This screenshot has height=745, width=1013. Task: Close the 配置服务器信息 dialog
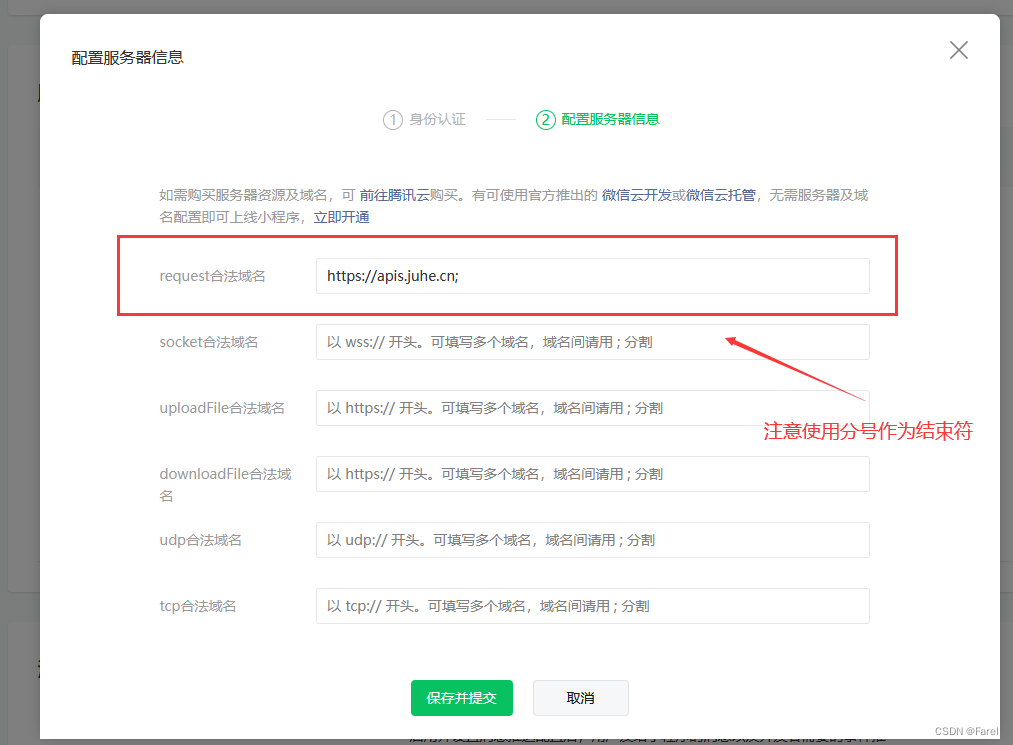pyautogui.click(x=958, y=49)
